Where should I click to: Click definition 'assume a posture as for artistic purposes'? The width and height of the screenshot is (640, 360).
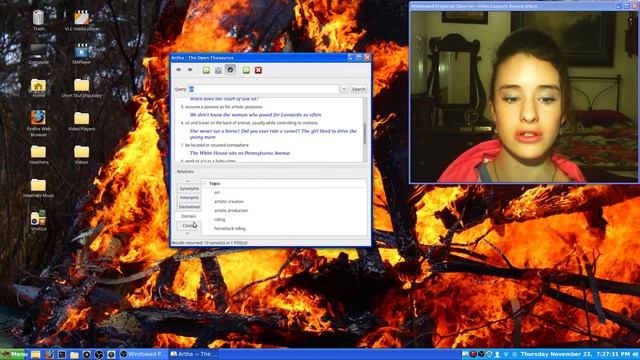(224, 107)
